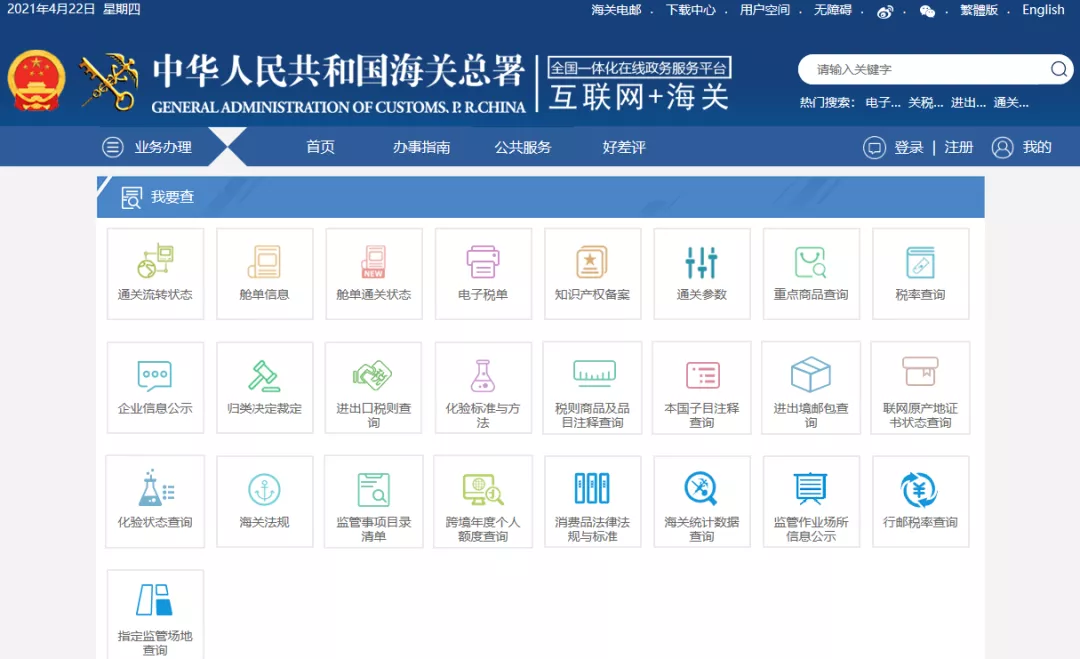Select 进出口税则查询 icon

[373, 375]
